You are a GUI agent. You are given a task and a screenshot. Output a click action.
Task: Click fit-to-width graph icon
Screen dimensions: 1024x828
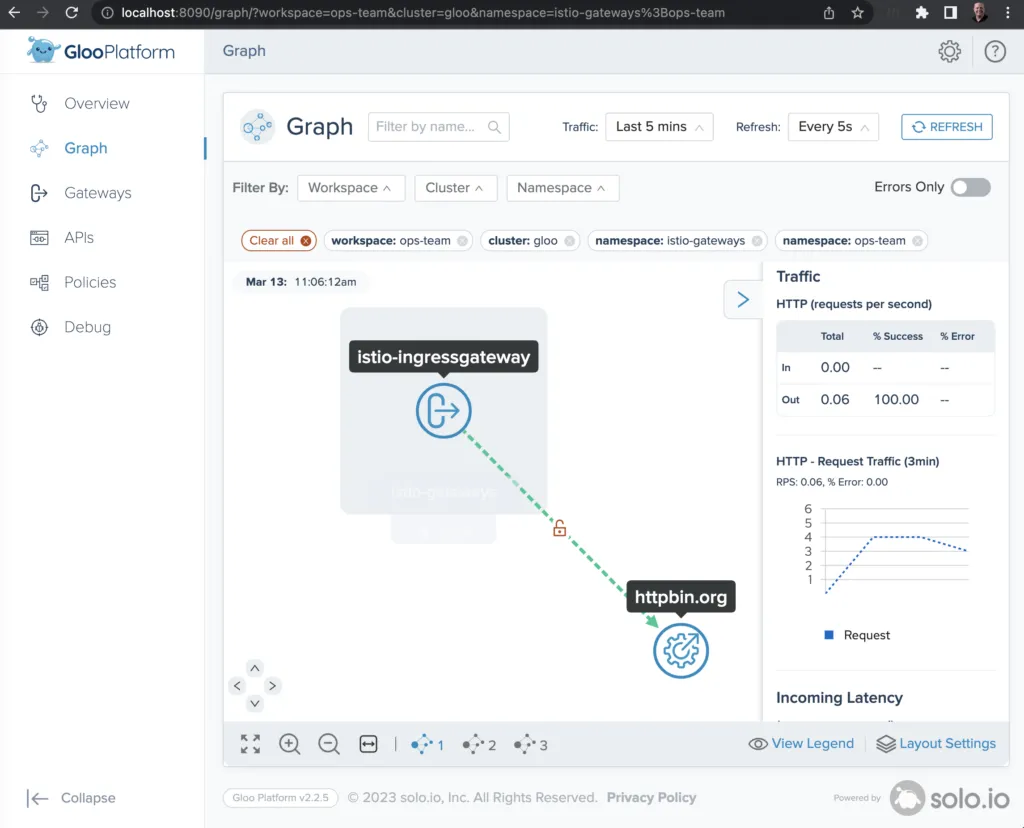point(368,744)
